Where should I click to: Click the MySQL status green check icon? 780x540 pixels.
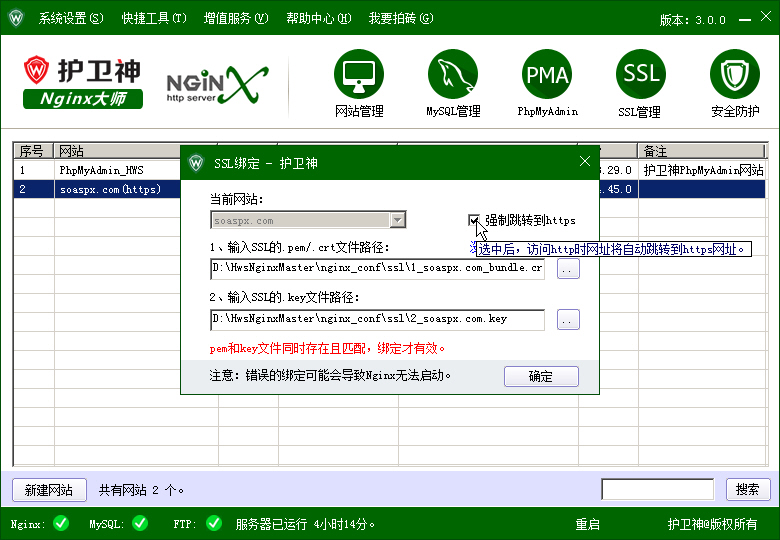pyautogui.click(x=139, y=523)
